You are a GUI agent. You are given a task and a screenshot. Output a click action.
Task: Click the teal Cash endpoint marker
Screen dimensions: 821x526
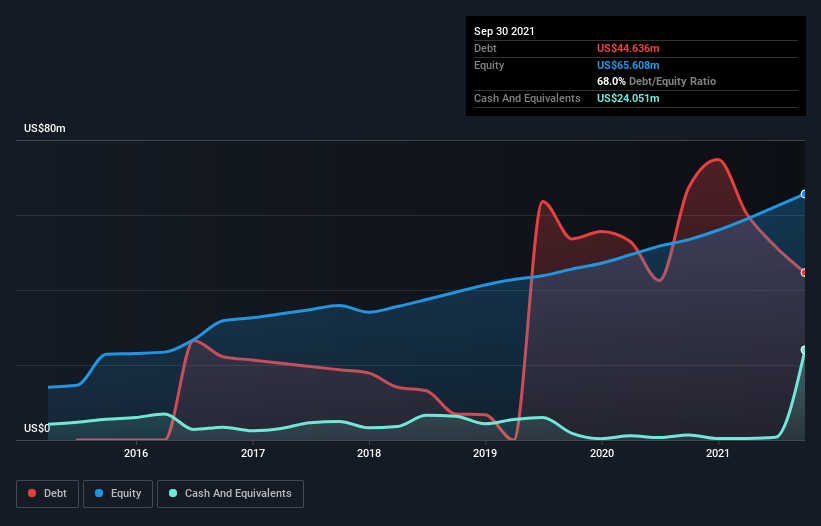(804, 350)
